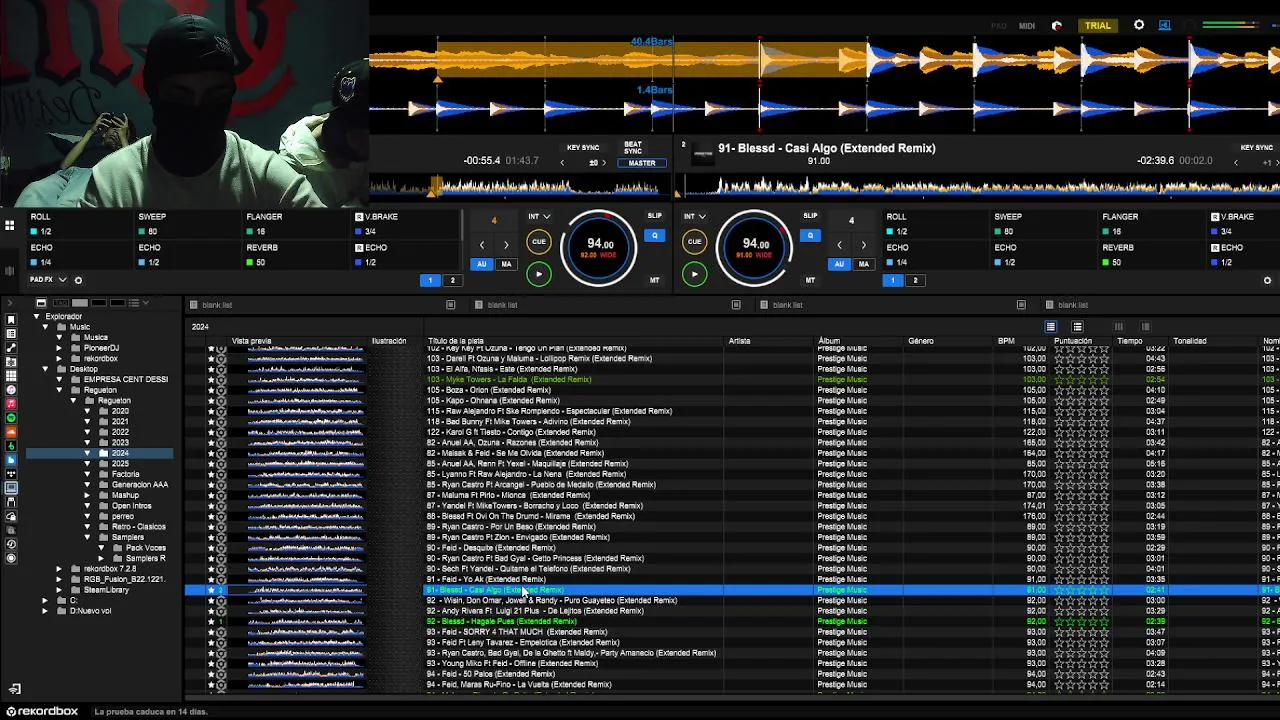Click the grid layout icon left of deck 1 pads
Viewport: 1280px width, 720px height.
[9, 226]
